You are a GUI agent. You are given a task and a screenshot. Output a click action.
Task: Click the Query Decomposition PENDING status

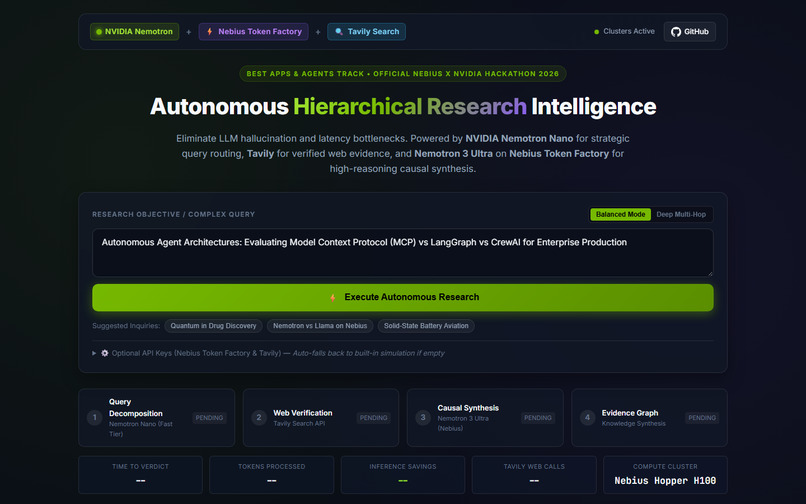point(209,418)
